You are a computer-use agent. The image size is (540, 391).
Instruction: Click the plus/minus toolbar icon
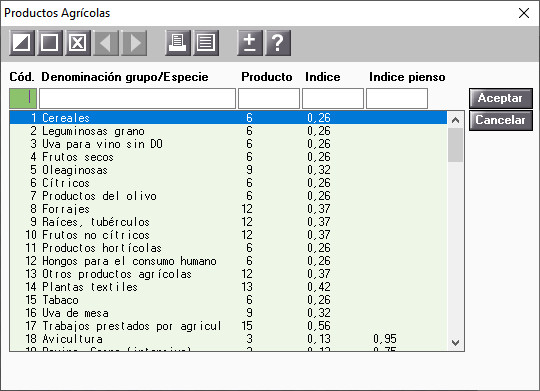pos(250,43)
